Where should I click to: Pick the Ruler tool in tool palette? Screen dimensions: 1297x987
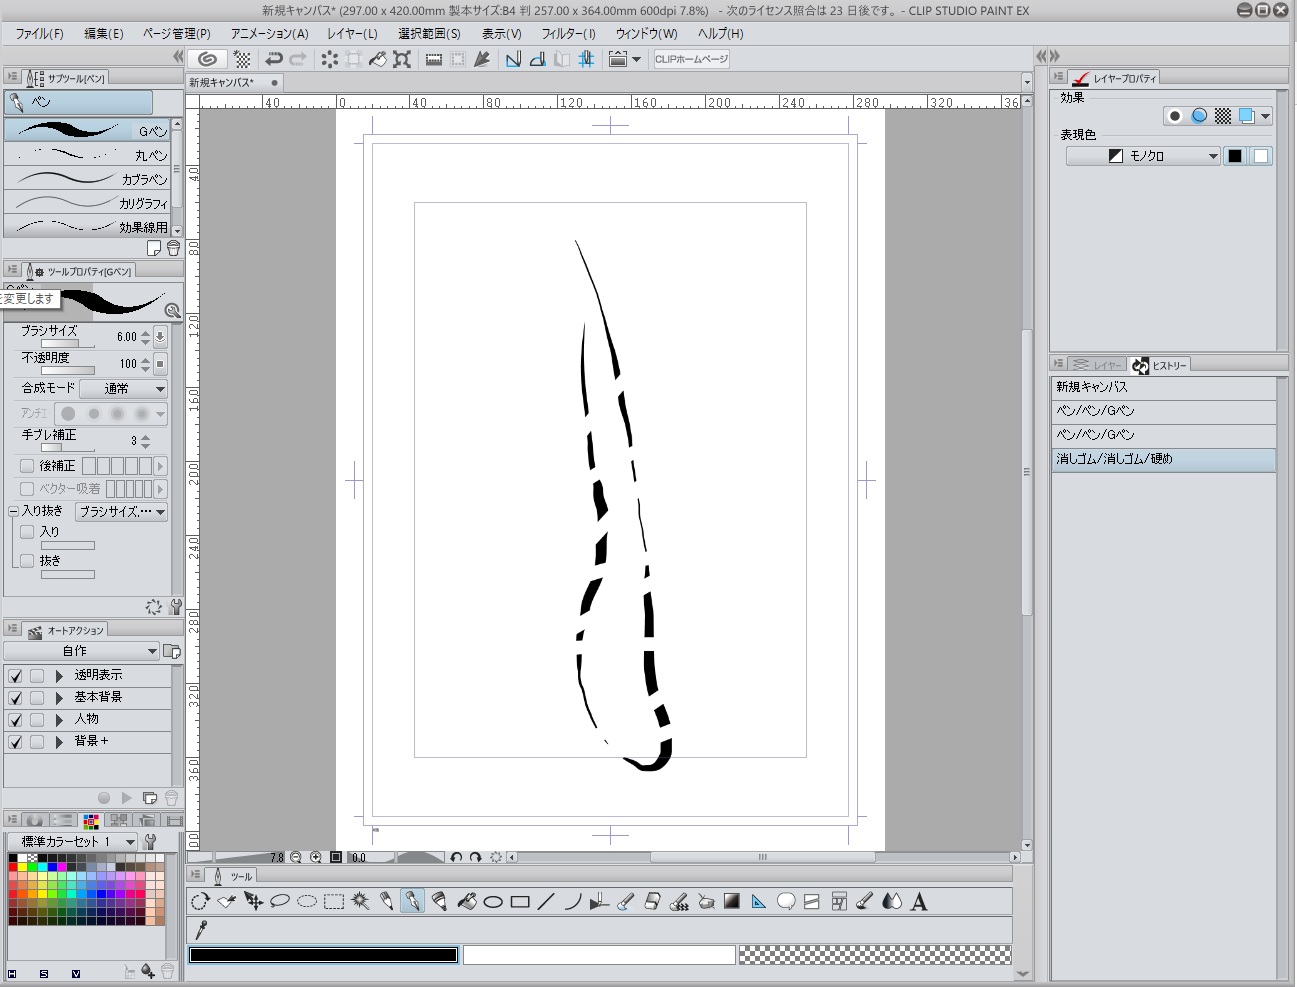(x=758, y=902)
